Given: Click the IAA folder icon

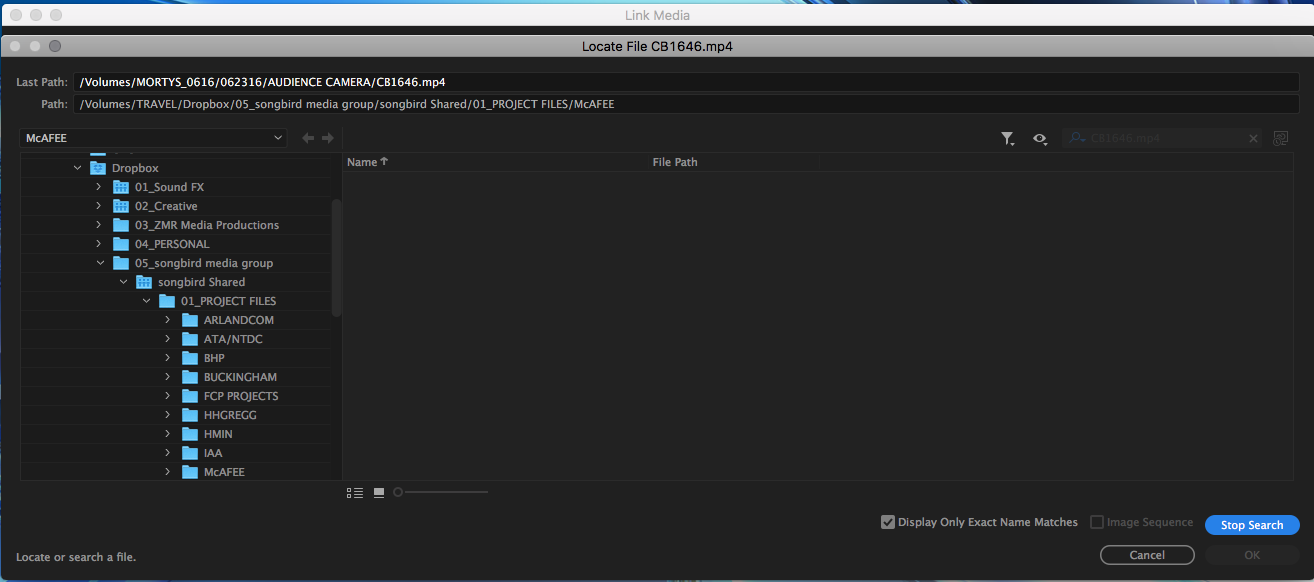Looking at the screenshot, I should (x=190, y=453).
